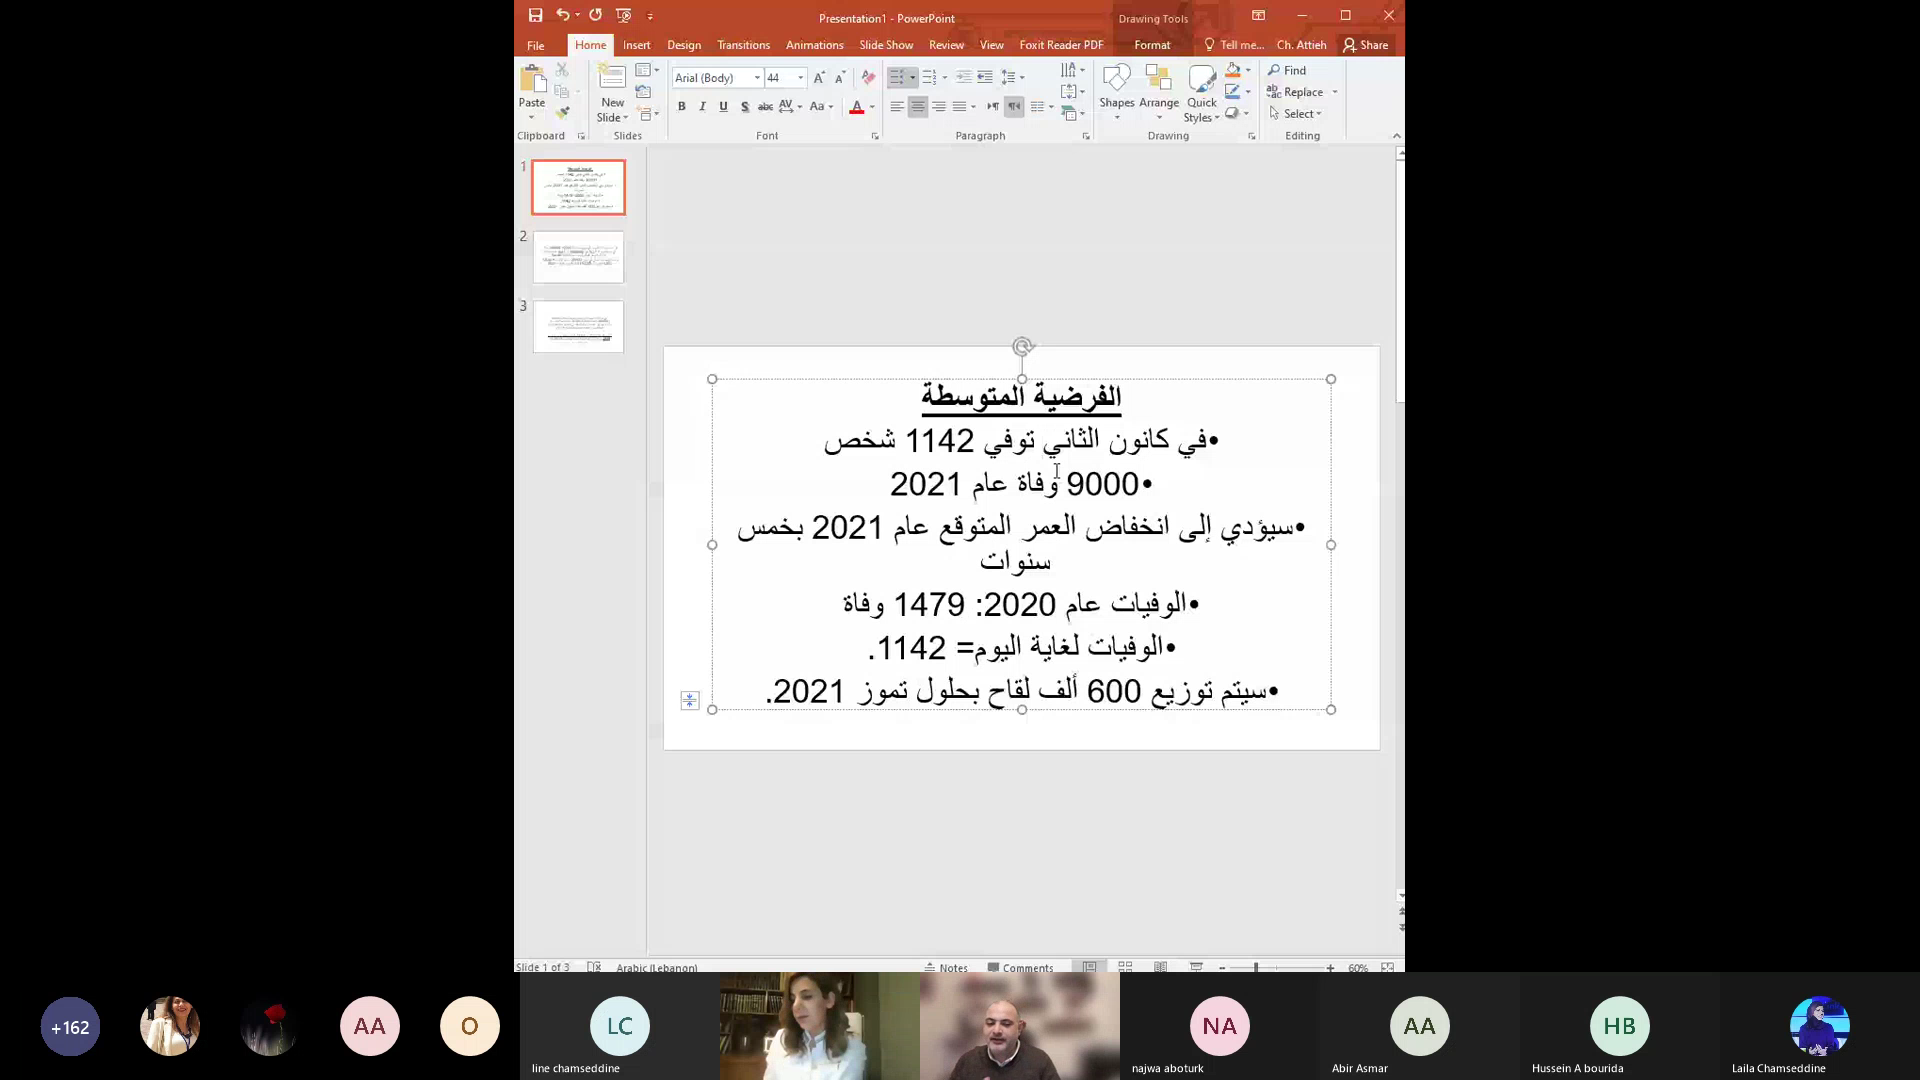
Task: Select slide 2 thumbnail
Action: (578, 257)
